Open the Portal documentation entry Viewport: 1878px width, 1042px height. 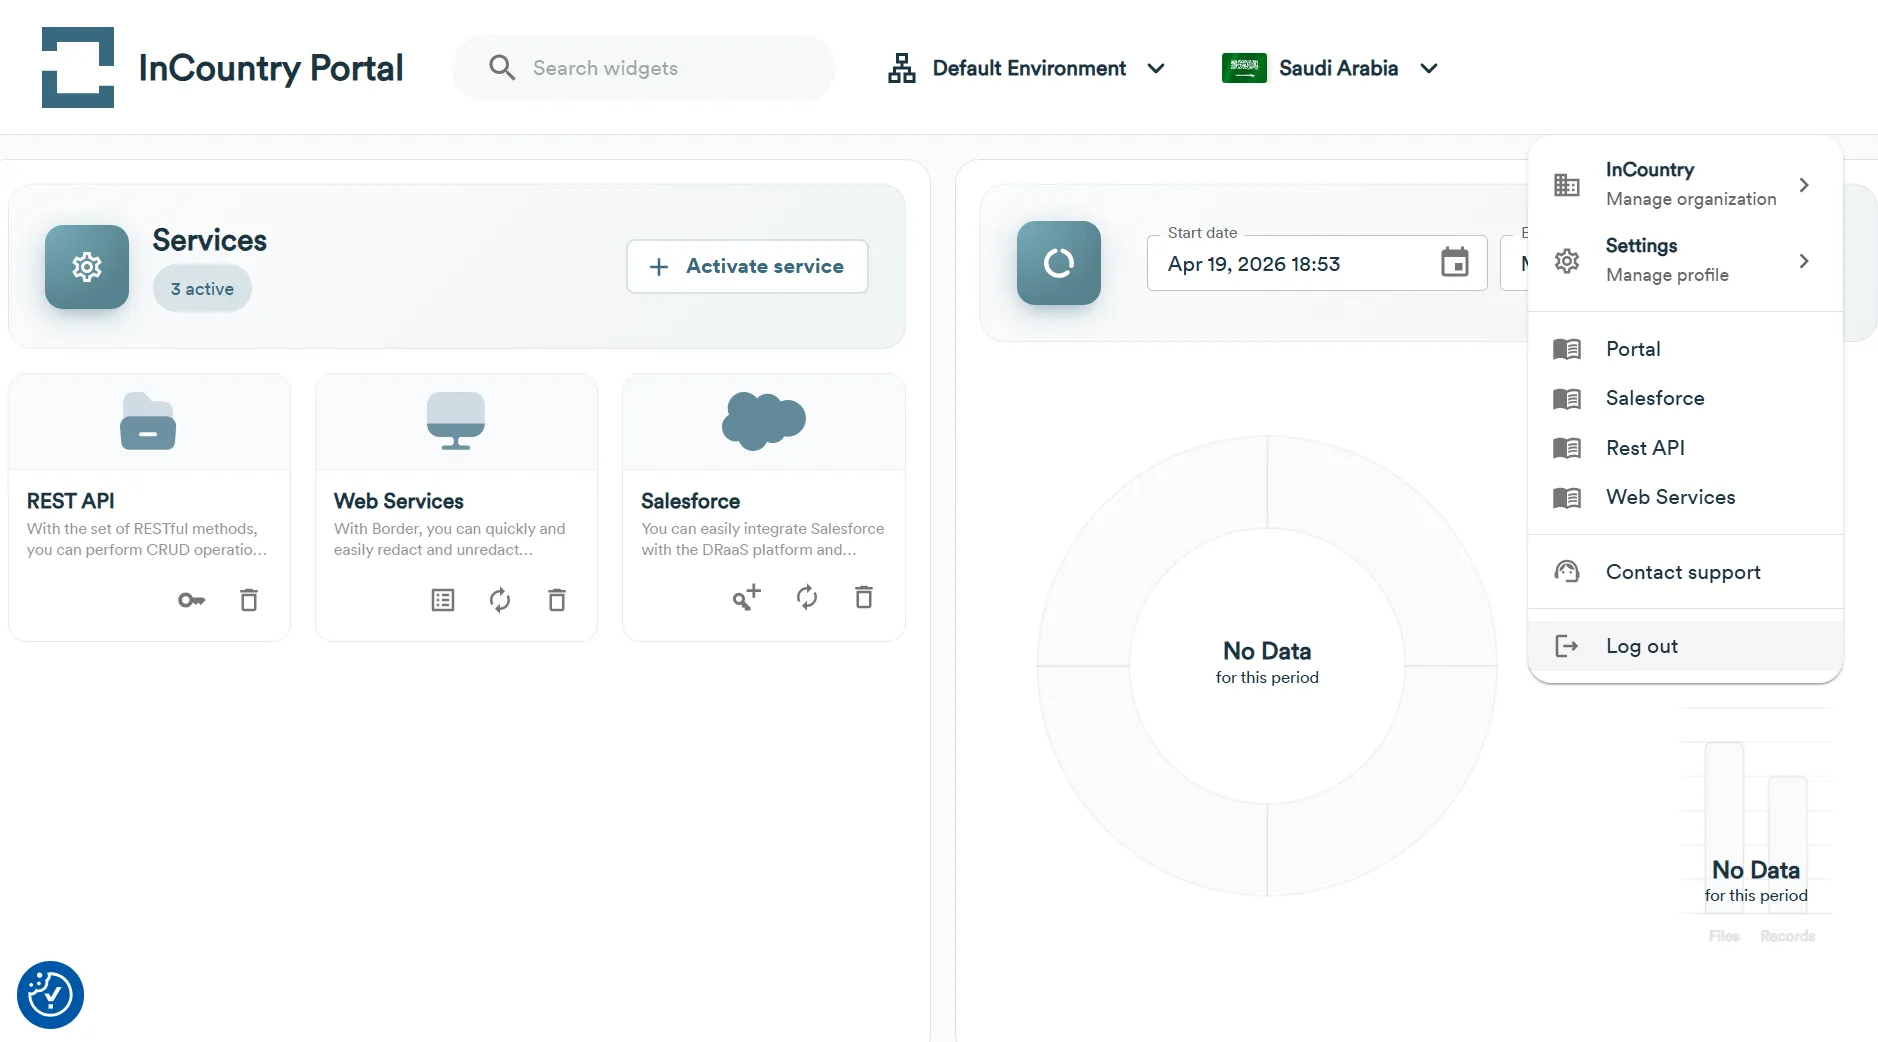coord(1685,349)
